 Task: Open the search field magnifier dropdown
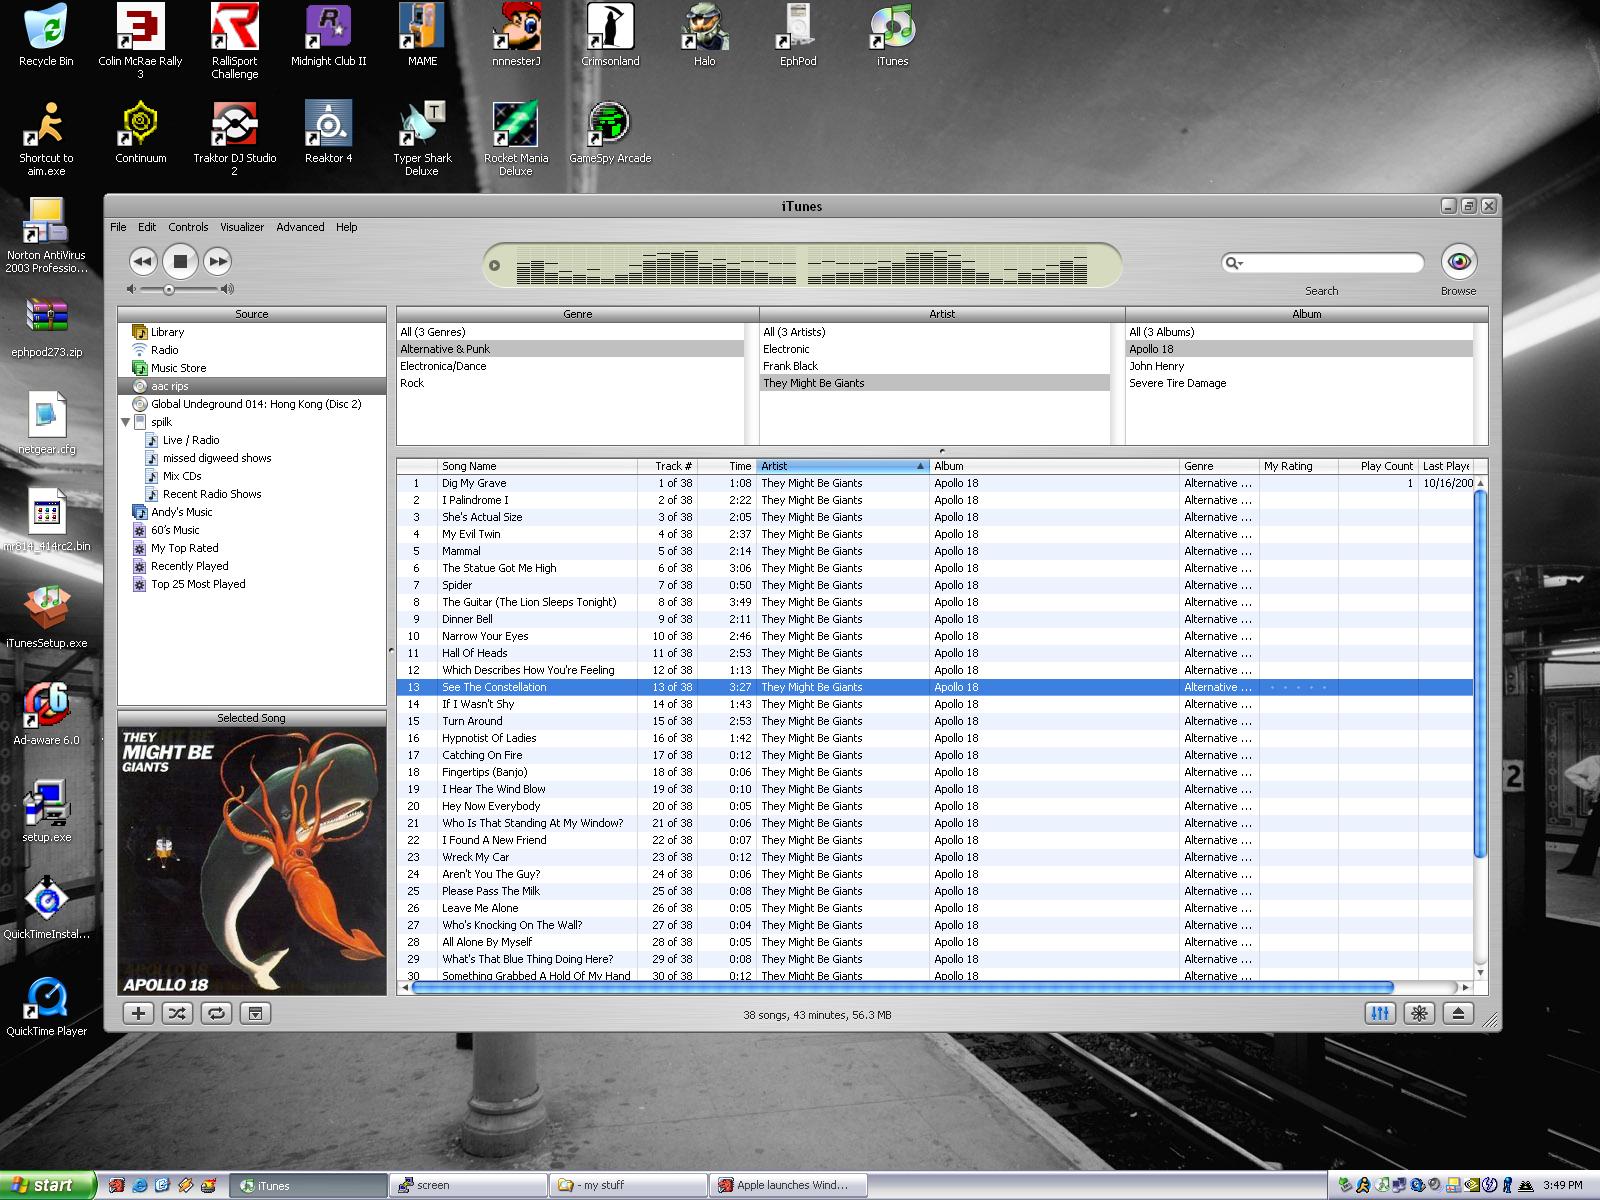point(1234,263)
